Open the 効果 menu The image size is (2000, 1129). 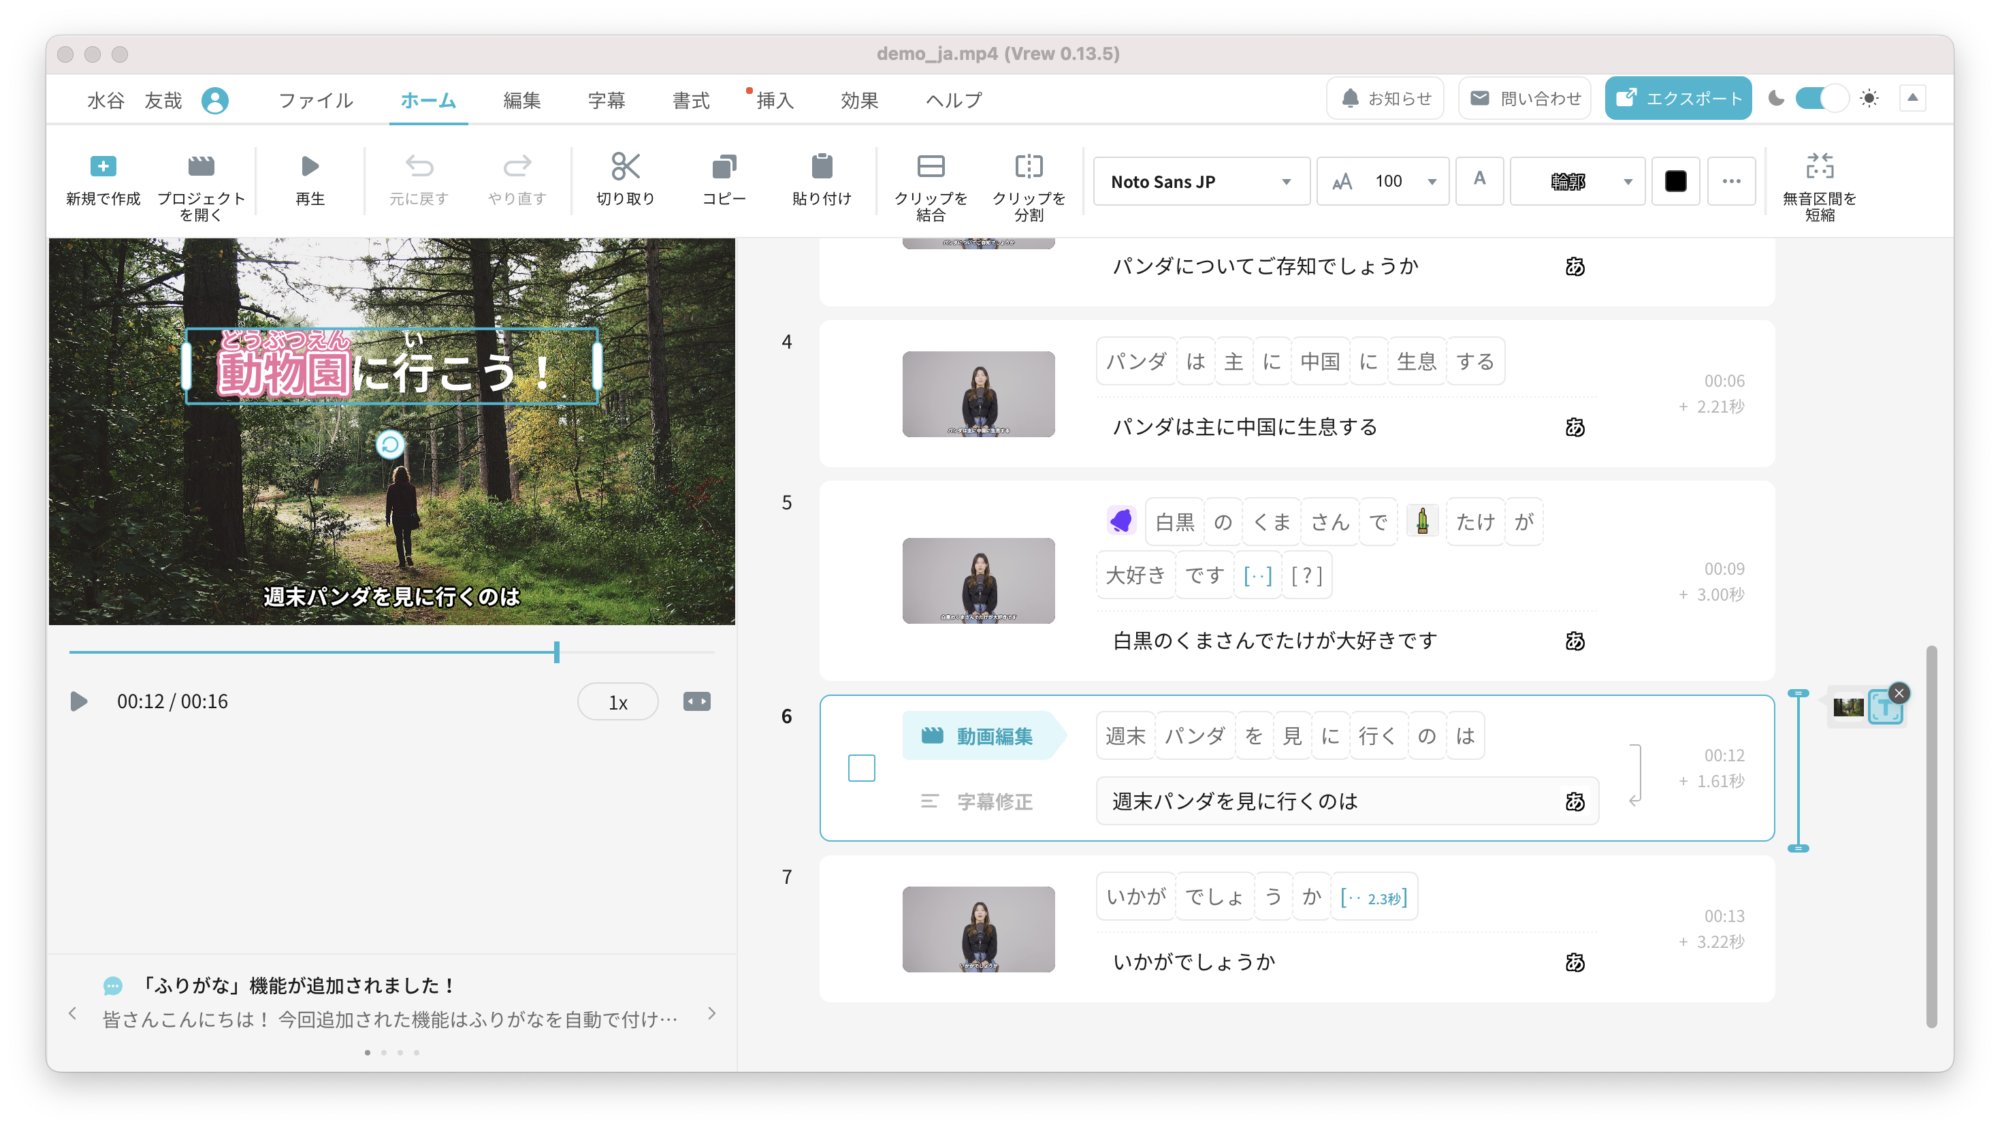(859, 100)
